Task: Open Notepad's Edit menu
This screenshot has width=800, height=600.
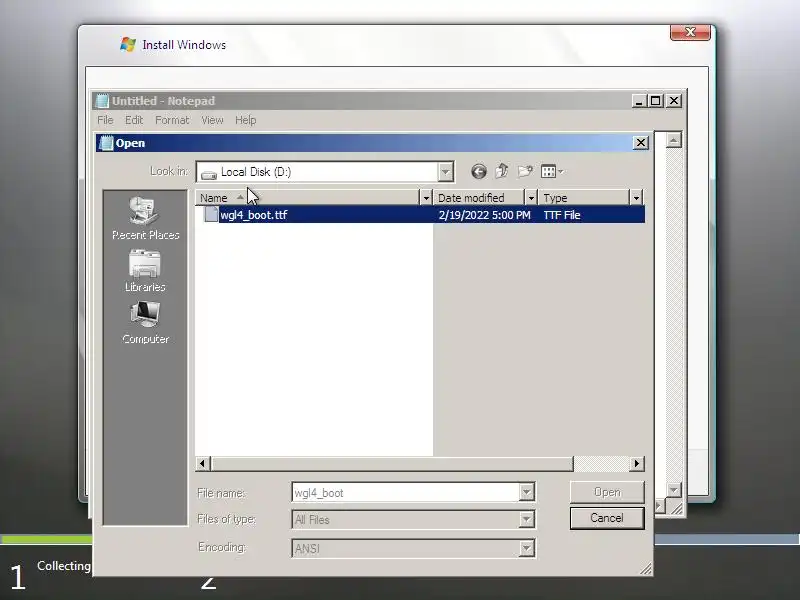Action: point(134,120)
